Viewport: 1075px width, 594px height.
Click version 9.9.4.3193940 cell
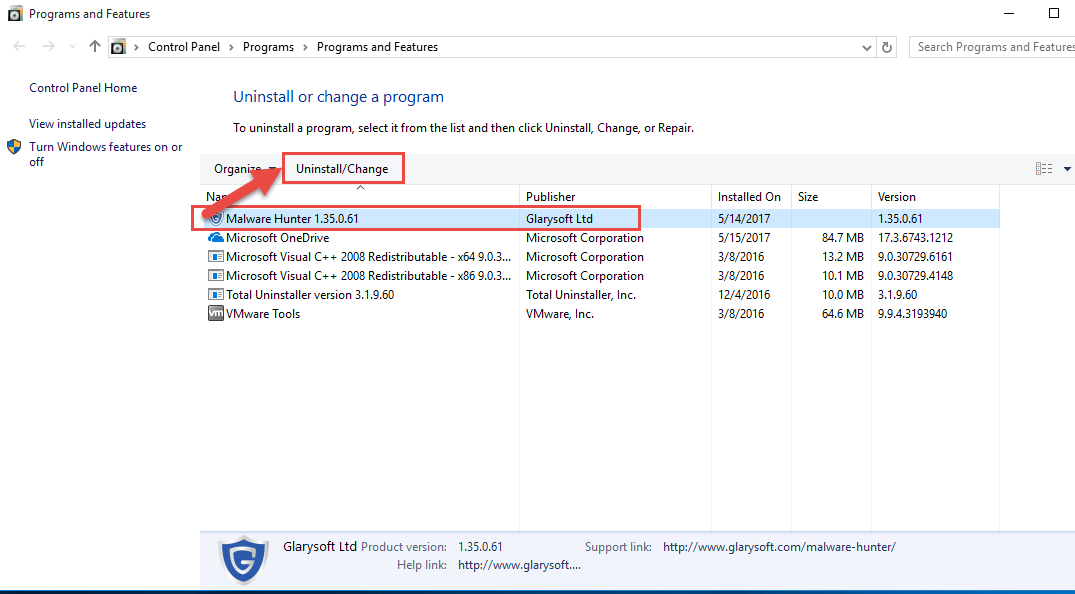(x=913, y=314)
